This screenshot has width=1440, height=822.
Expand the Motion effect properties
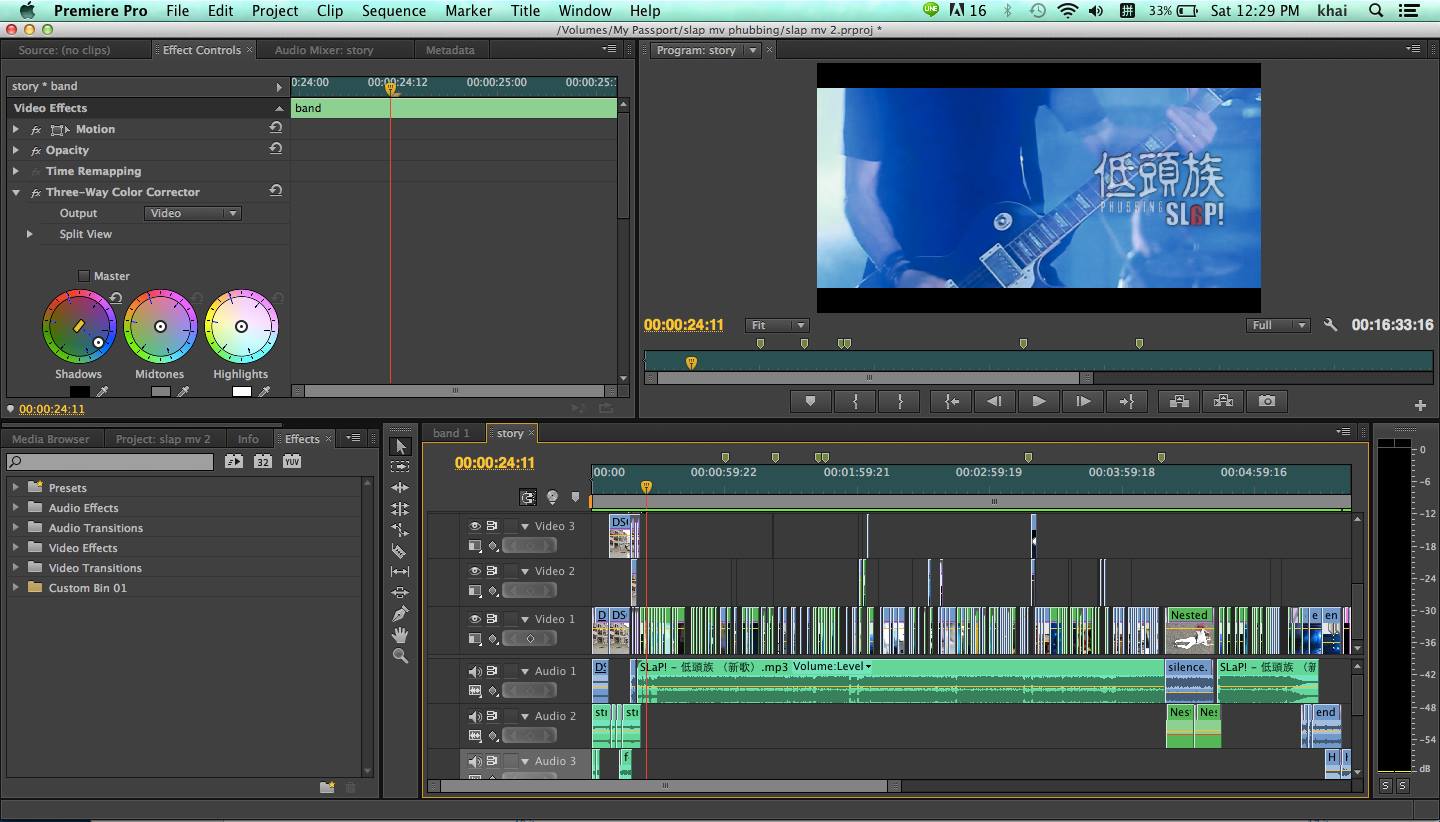16,129
